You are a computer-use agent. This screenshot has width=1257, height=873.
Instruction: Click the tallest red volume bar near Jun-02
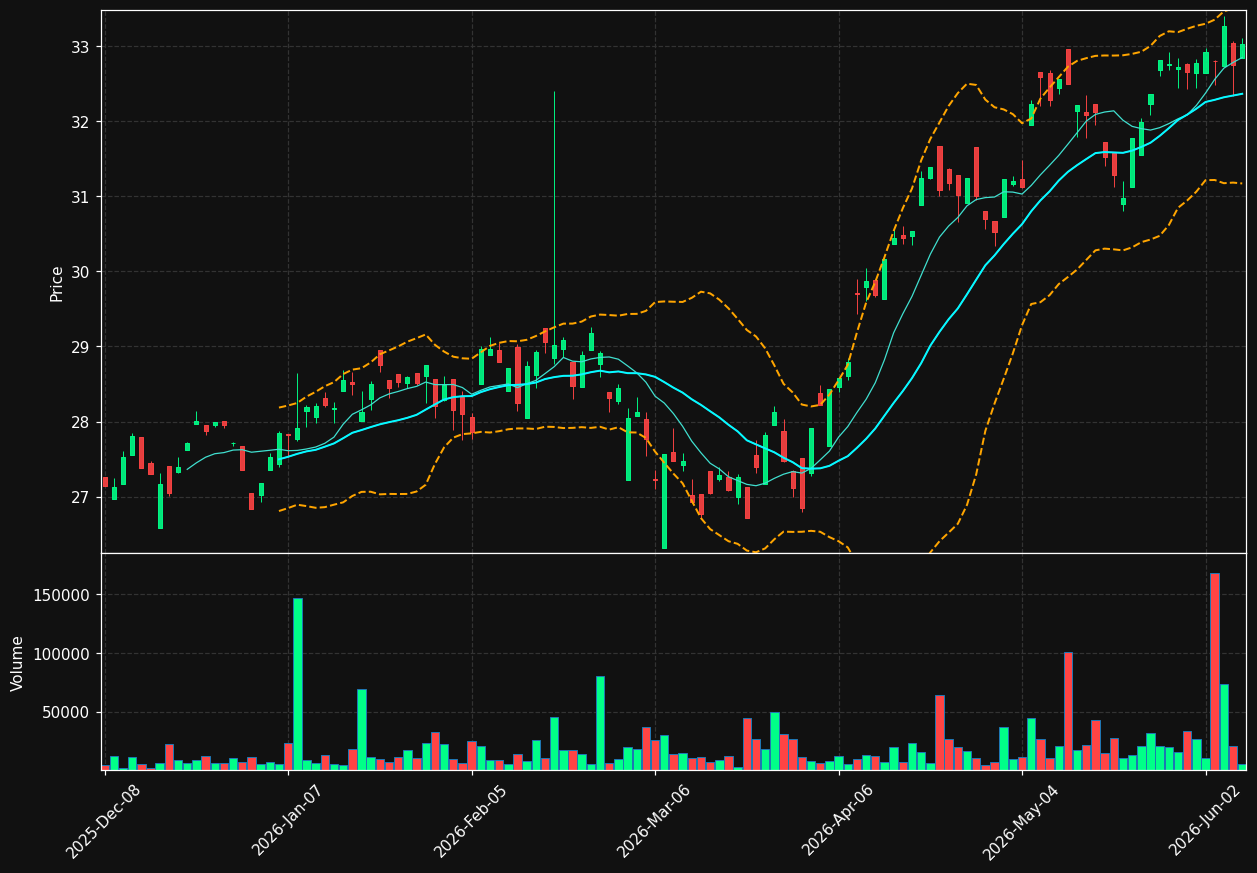coord(1215,671)
